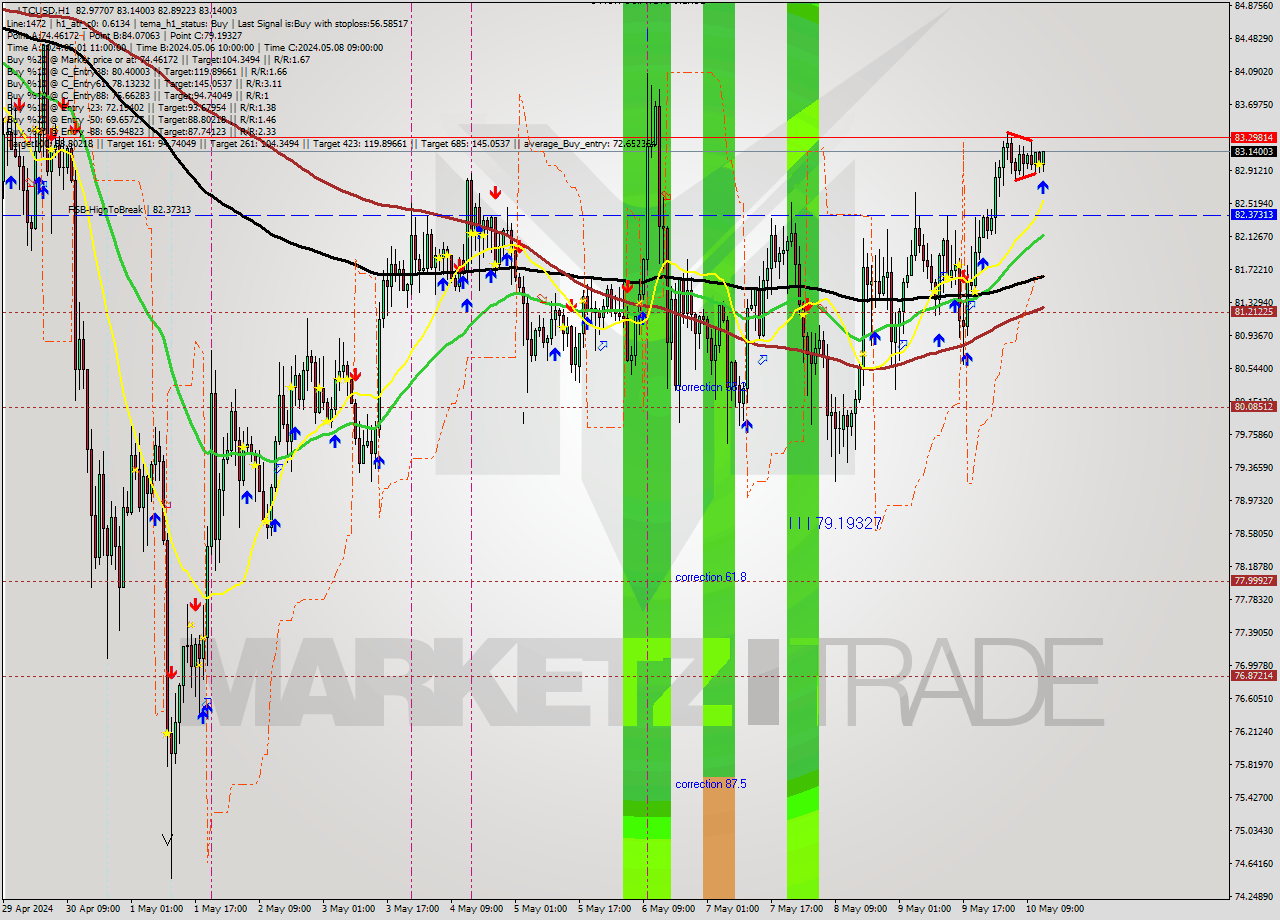Click the black down arrow at the chart low
This screenshot has width=1280, height=920.
coord(167,838)
